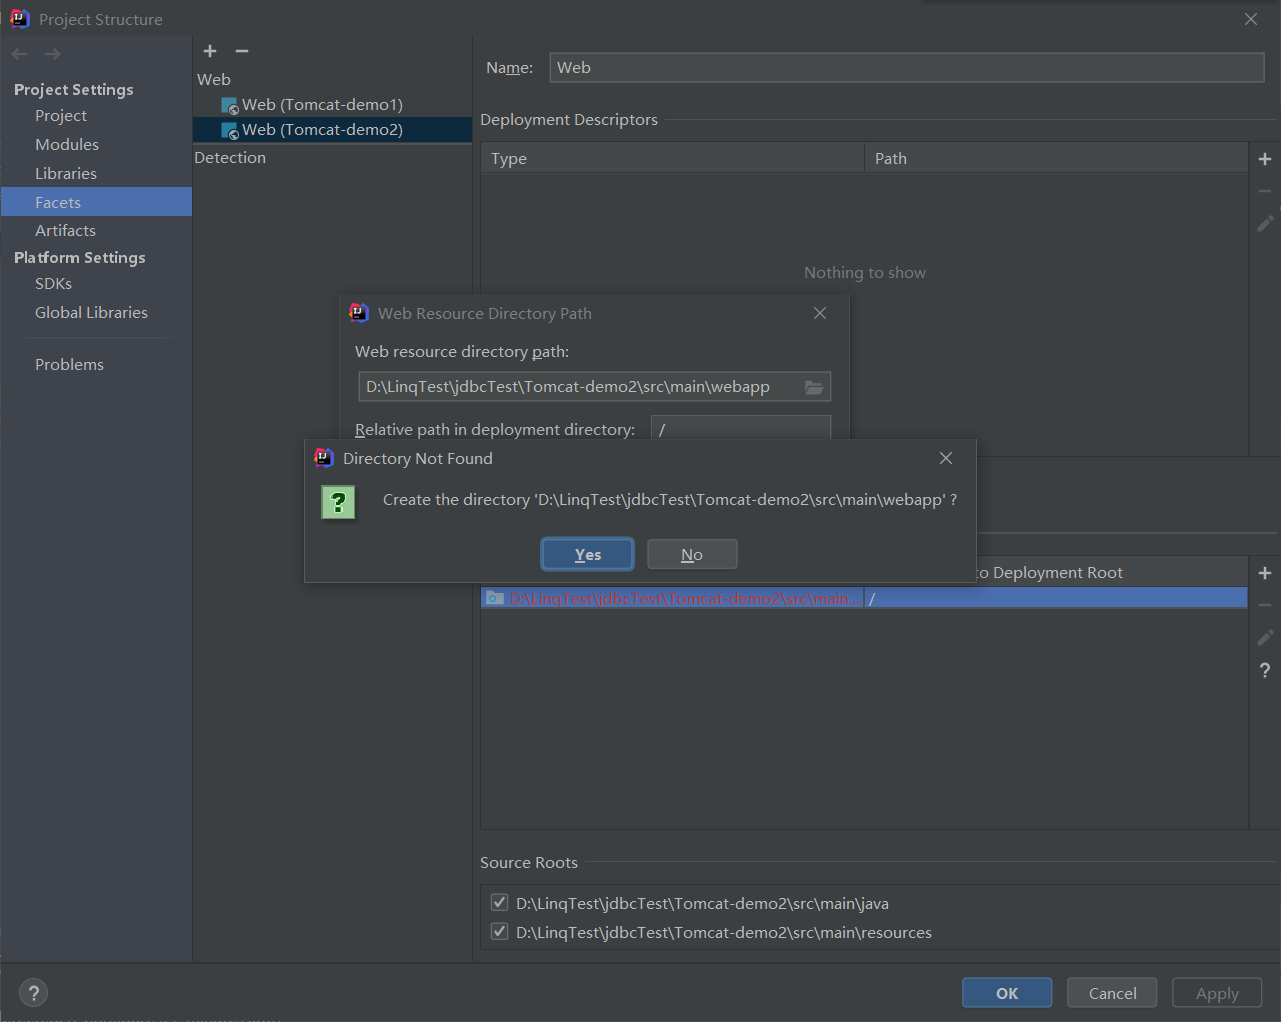Add a web resource directory with plus icon
This screenshot has height=1022, width=1281.
1265,573
